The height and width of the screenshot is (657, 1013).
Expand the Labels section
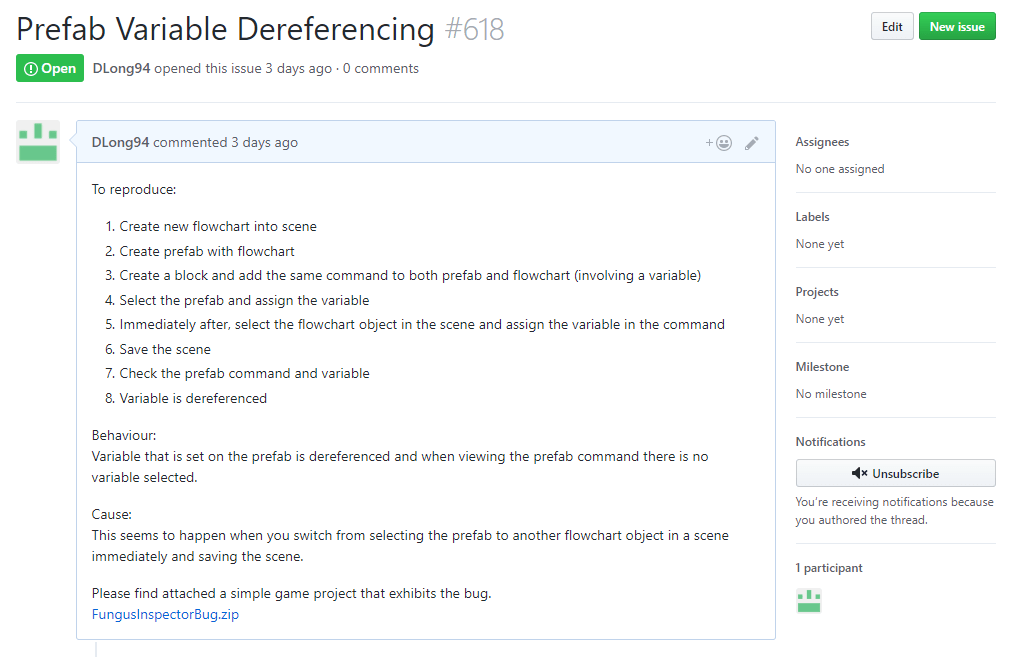pyautogui.click(x=812, y=217)
